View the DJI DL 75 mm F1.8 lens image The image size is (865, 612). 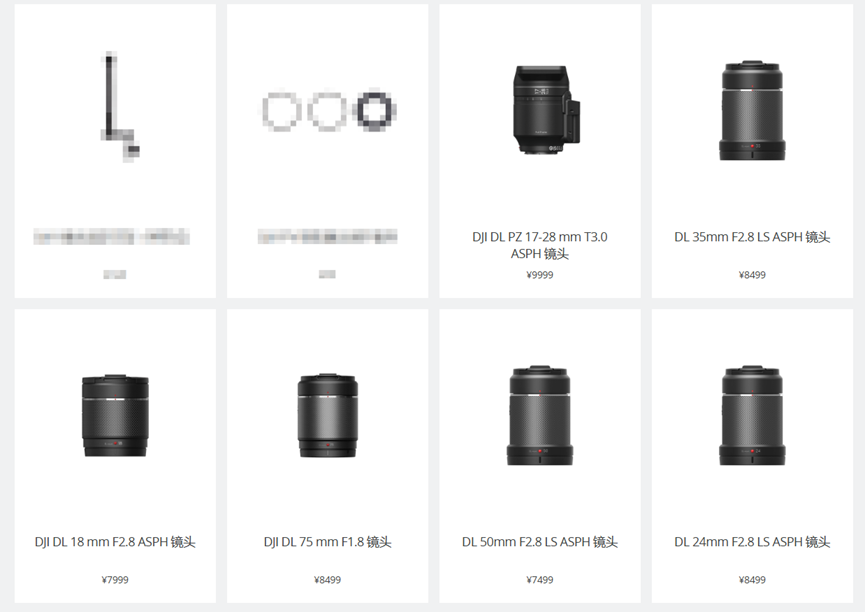click(x=327, y=415)
